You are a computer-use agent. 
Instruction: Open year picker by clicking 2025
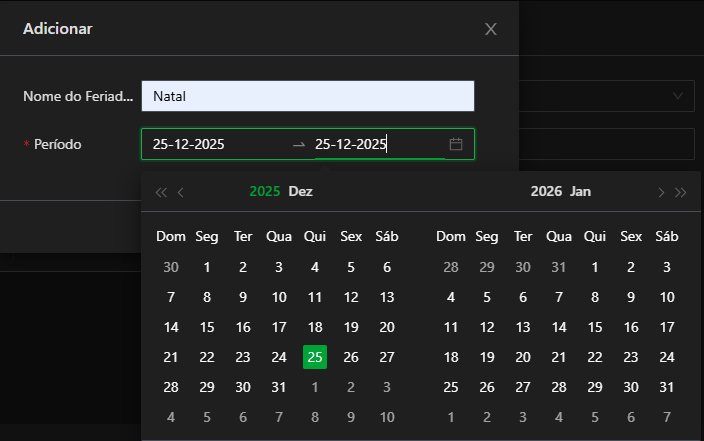coord(265,191)
